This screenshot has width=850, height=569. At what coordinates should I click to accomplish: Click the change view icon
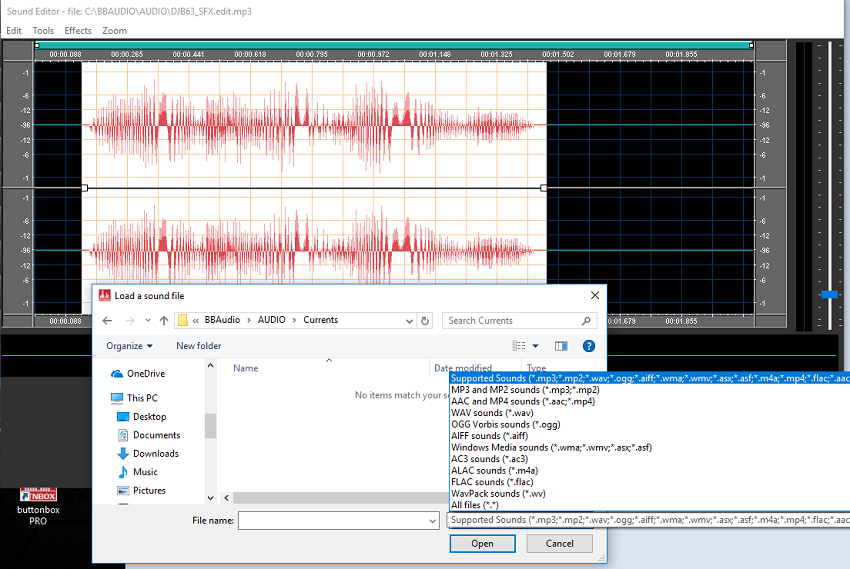pos(519,346)
